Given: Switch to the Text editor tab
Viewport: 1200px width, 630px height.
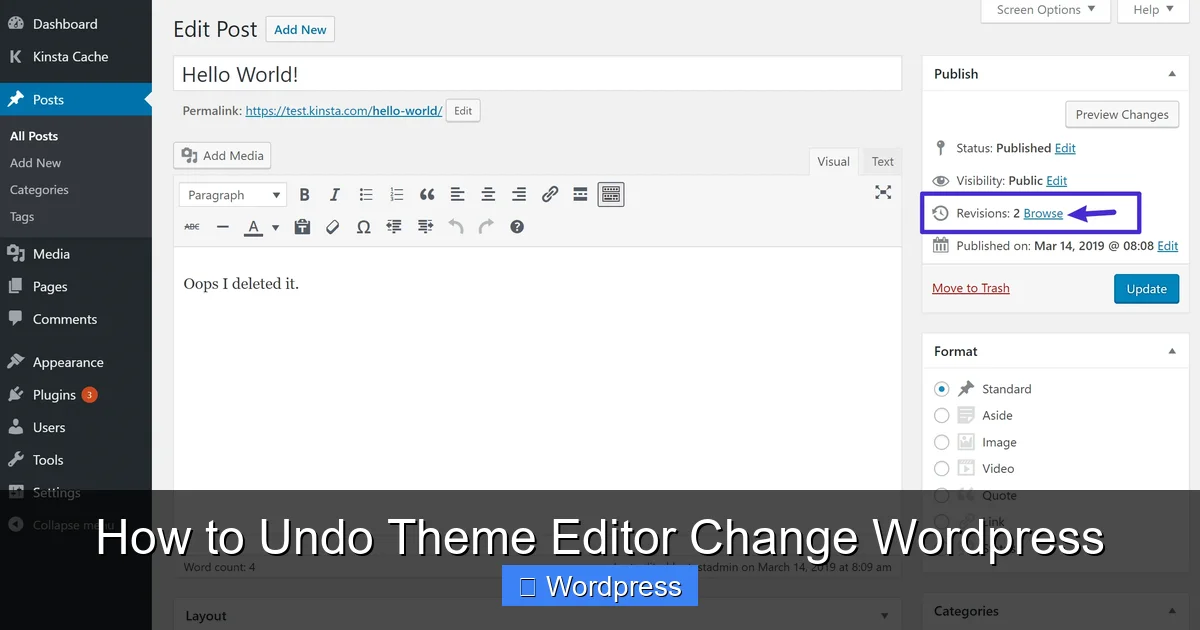Looking at the screenshot, I should tap(882, 161).
